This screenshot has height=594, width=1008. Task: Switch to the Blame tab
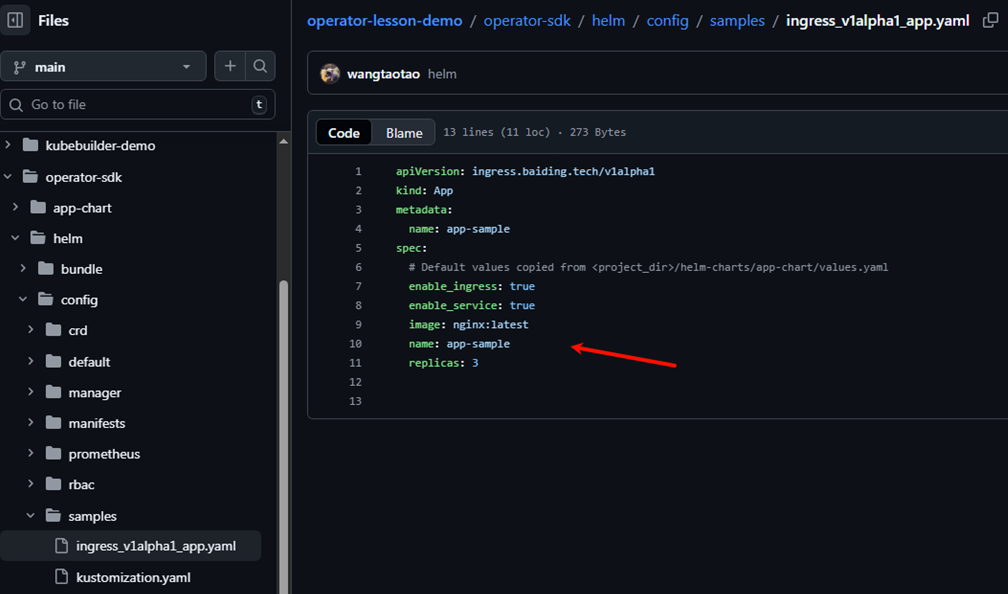pos(404,133)
